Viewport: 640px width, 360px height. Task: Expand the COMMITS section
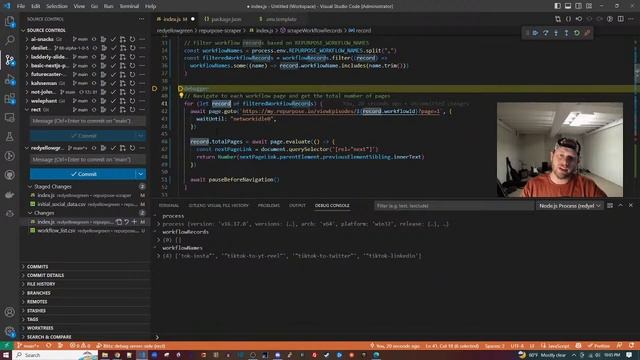tap(38, 267)
